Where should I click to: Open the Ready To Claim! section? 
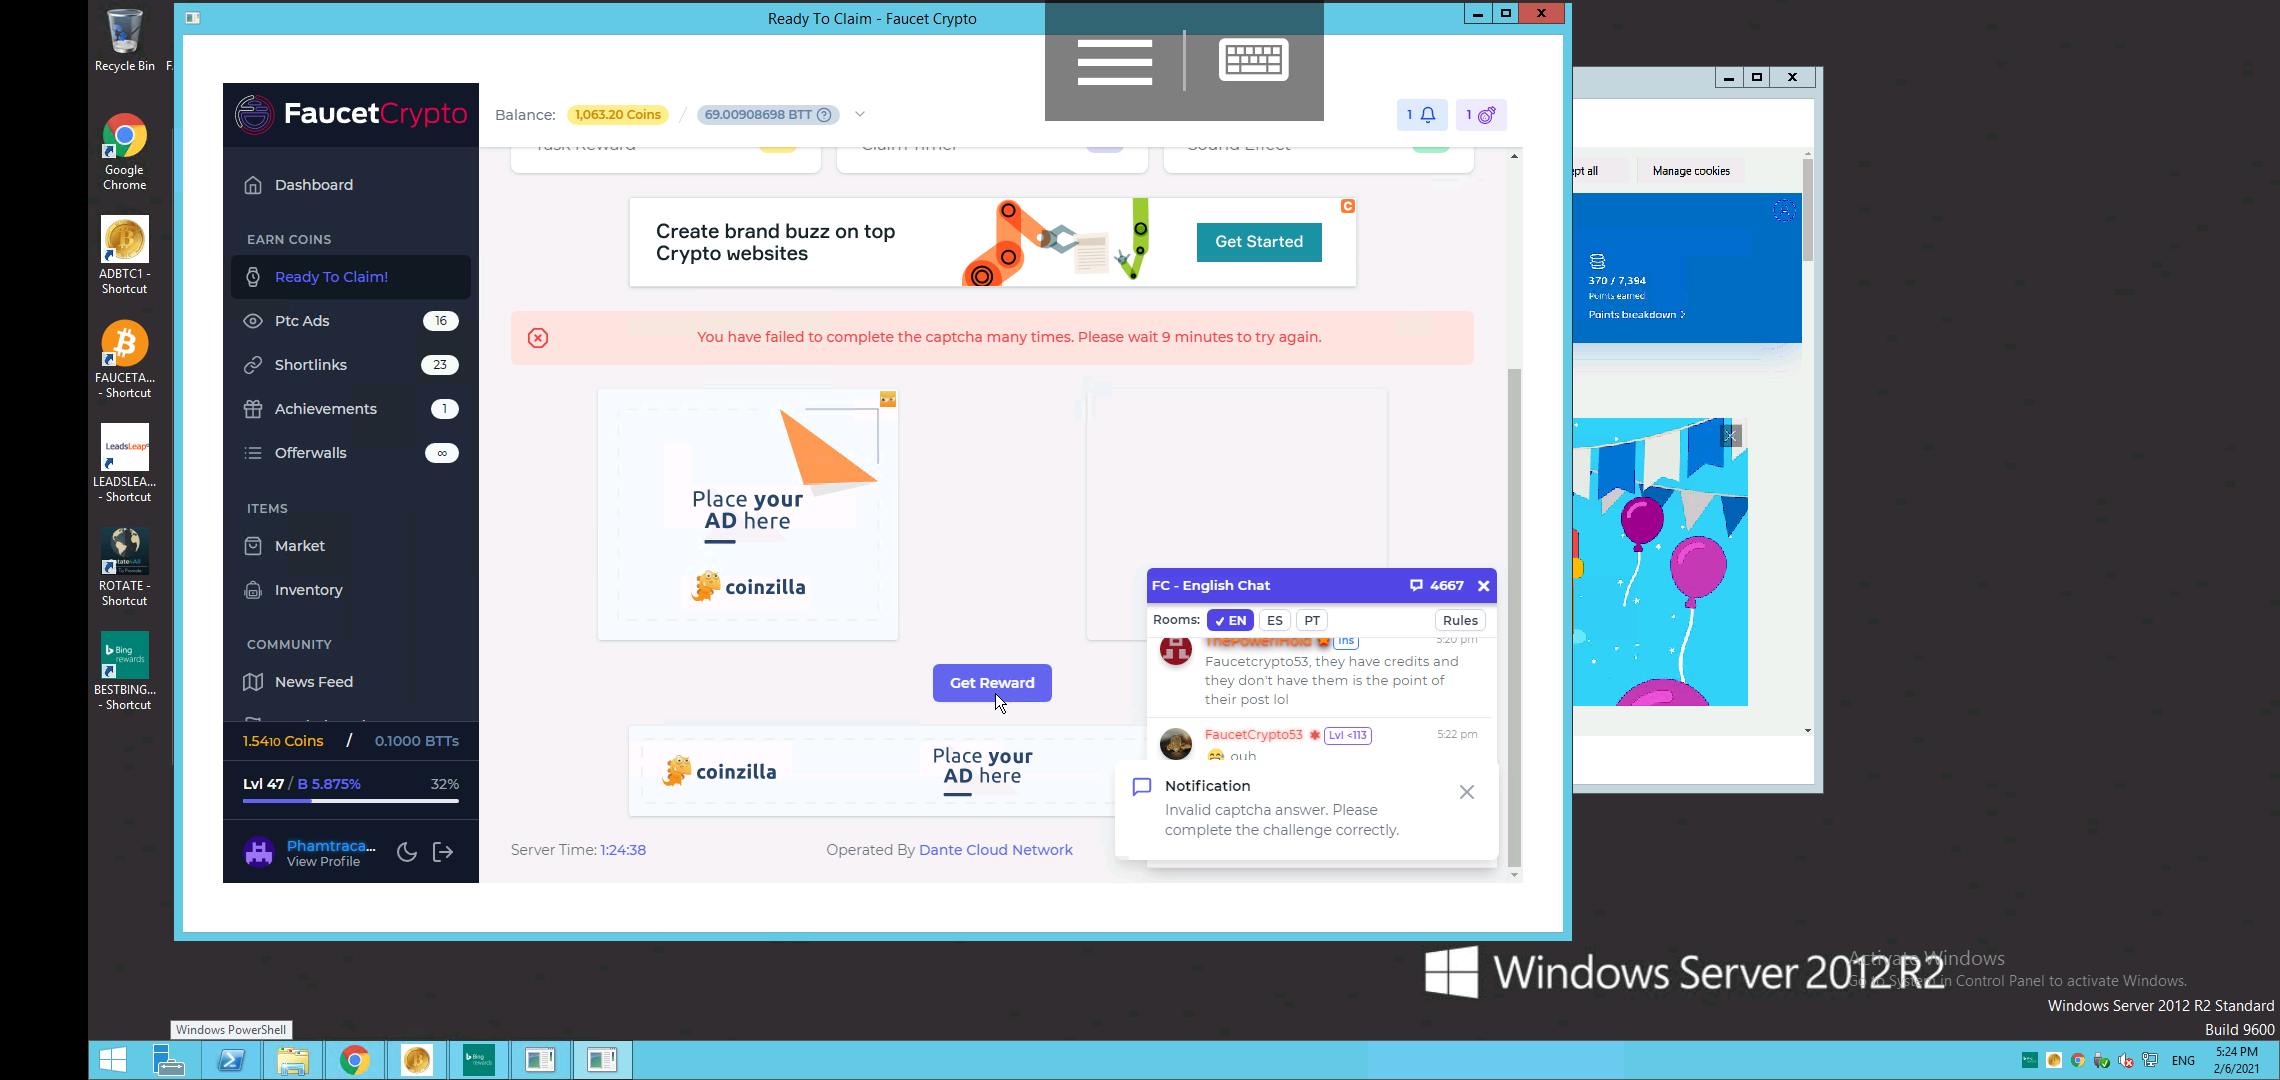tap(330, 276)
